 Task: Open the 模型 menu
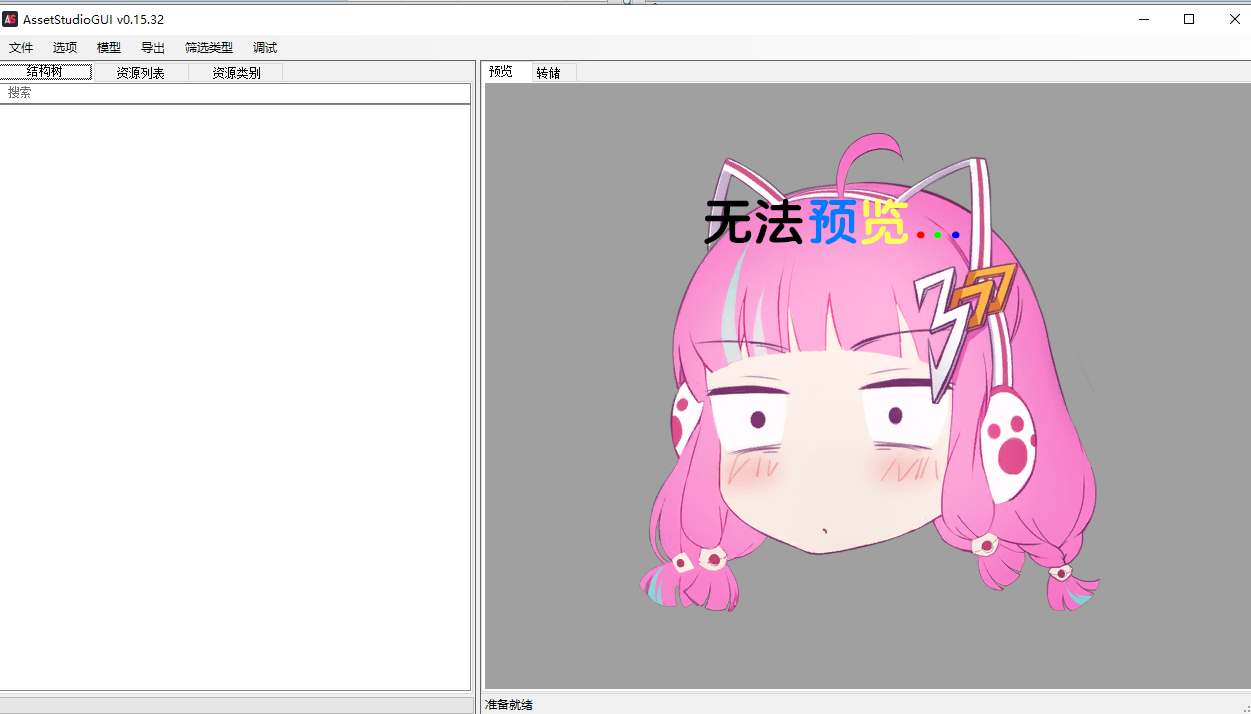(109, 48)
